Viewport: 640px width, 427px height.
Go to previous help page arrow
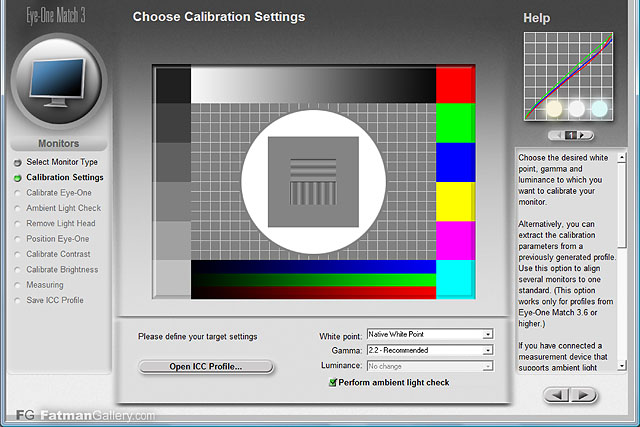pyautogui.click(x=557, y=135)
